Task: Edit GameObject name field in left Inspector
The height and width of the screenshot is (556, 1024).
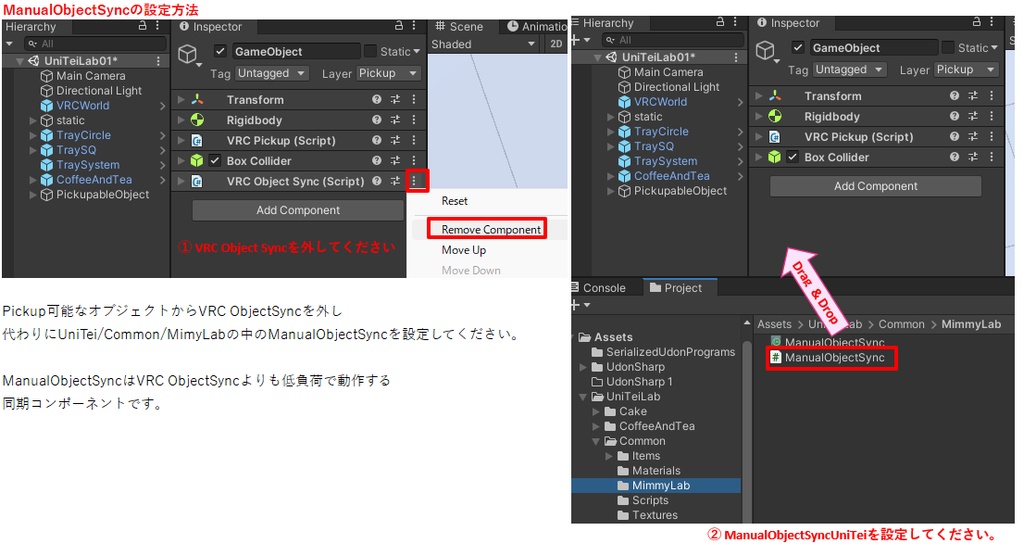Action: (296, 51)
